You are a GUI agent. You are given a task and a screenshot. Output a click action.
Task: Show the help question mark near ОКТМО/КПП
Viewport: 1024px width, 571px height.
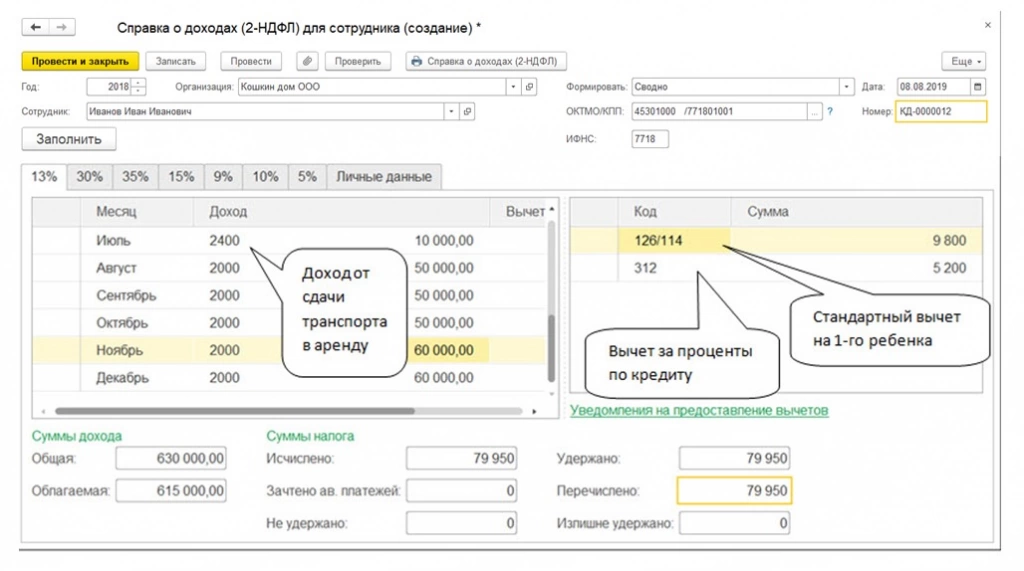(830, 112)
